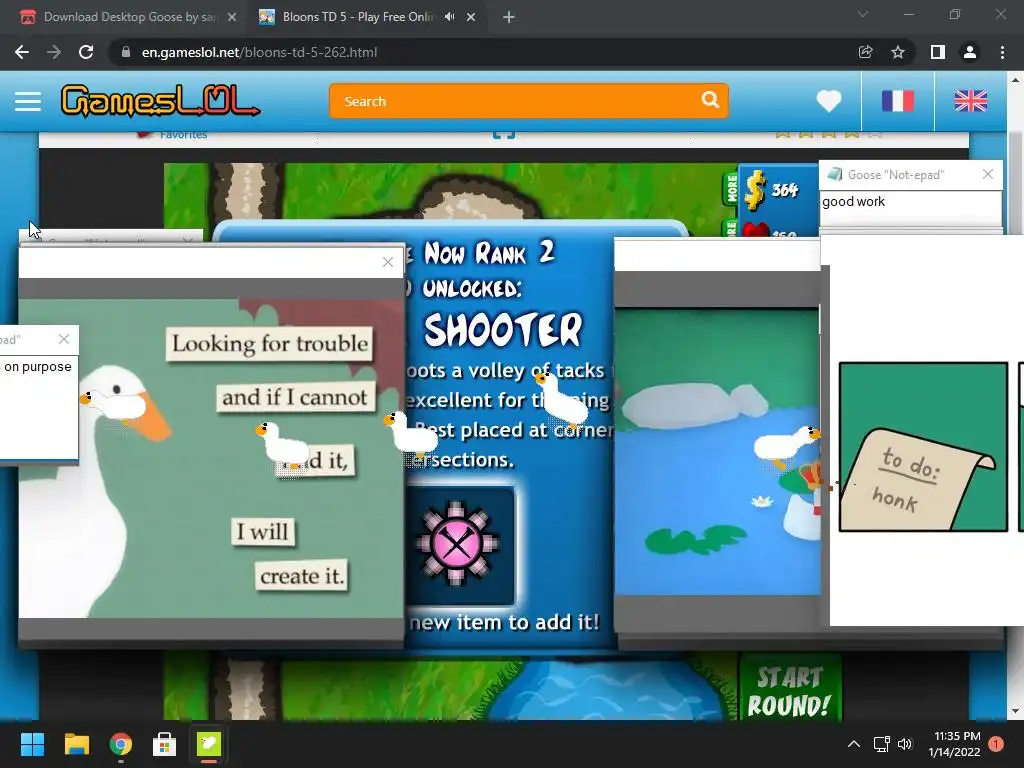The image size is (1024, 768).
Task: Close the 'on purpose' notepad window
Action: pos(63,339)
